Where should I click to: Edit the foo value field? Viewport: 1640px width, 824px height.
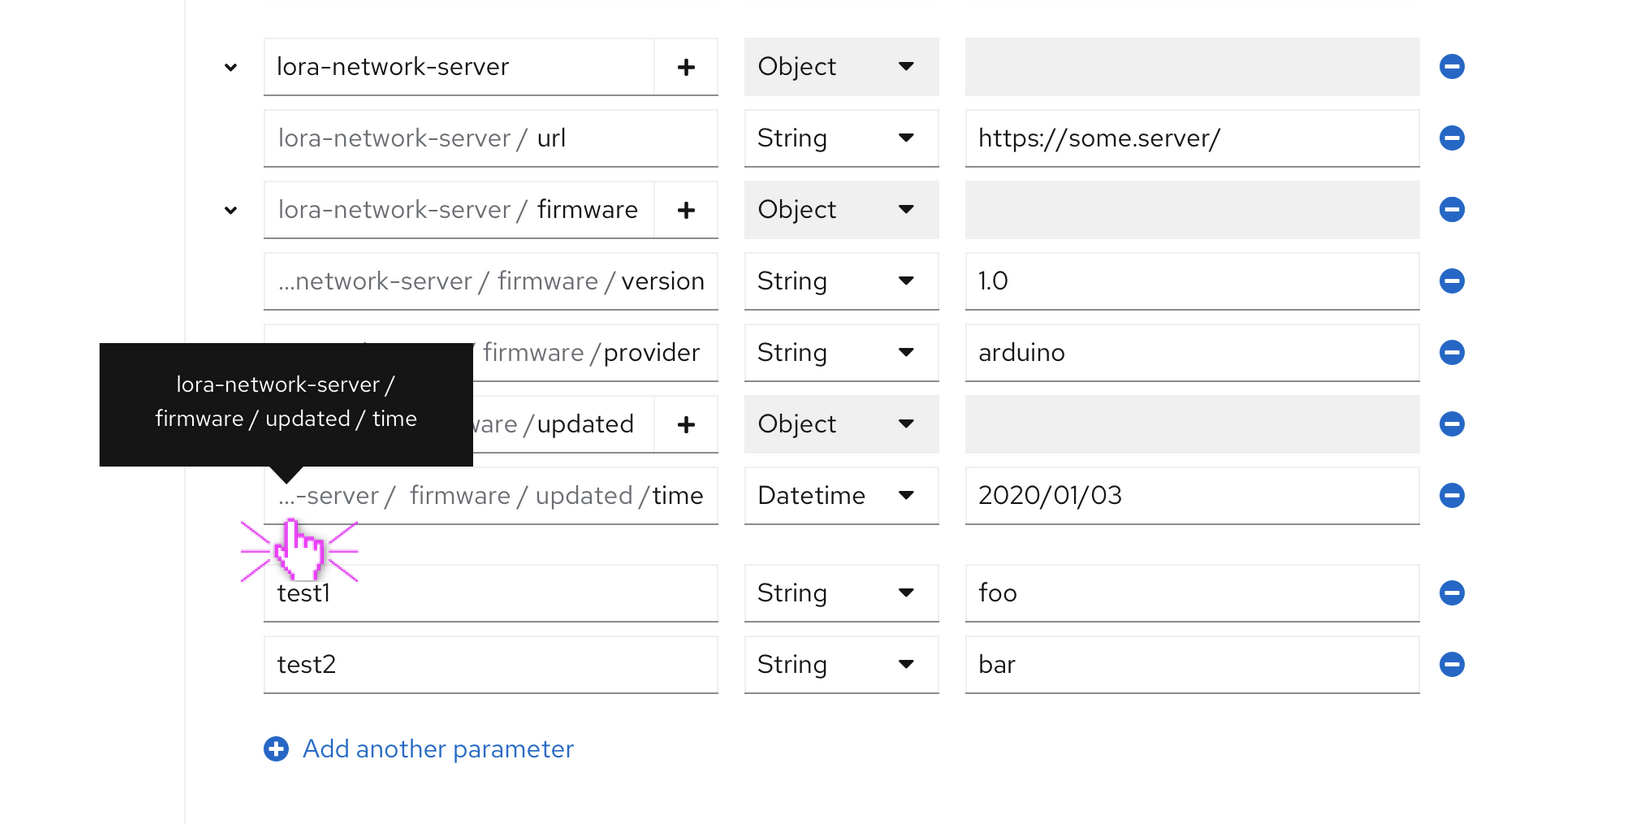1192,593
